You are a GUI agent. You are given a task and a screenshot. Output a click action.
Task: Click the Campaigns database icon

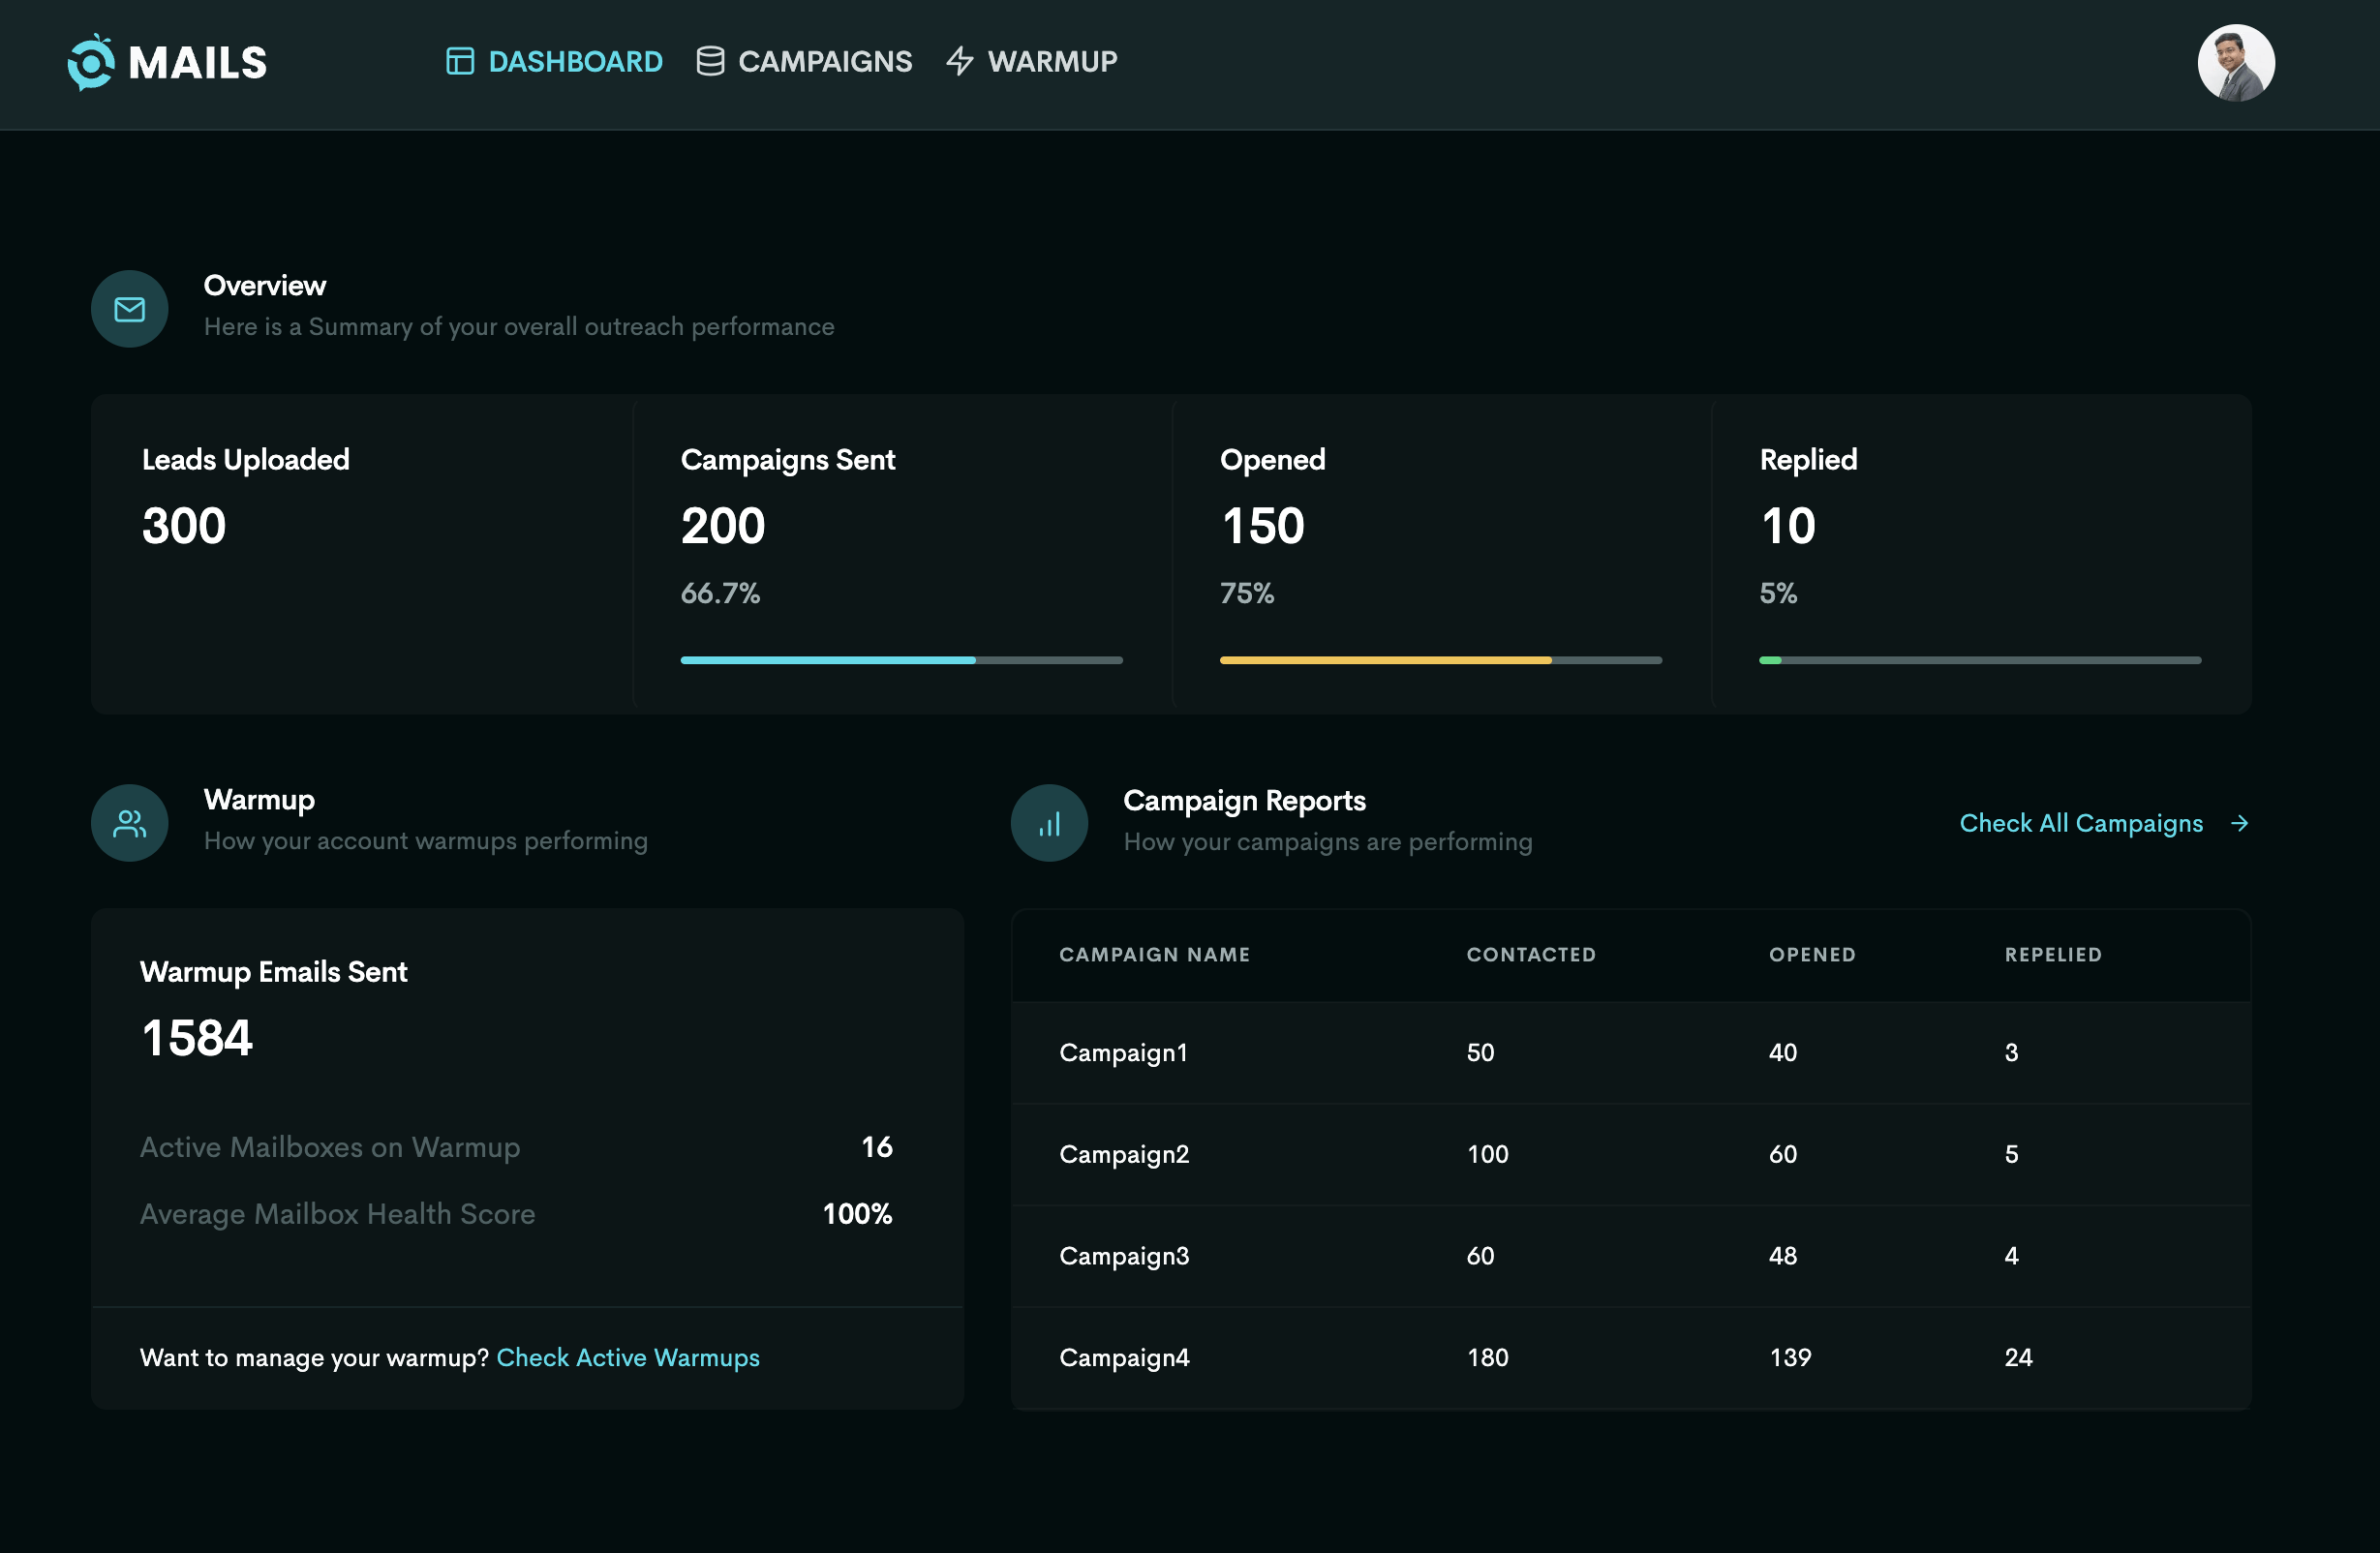(x=710, y=62)
